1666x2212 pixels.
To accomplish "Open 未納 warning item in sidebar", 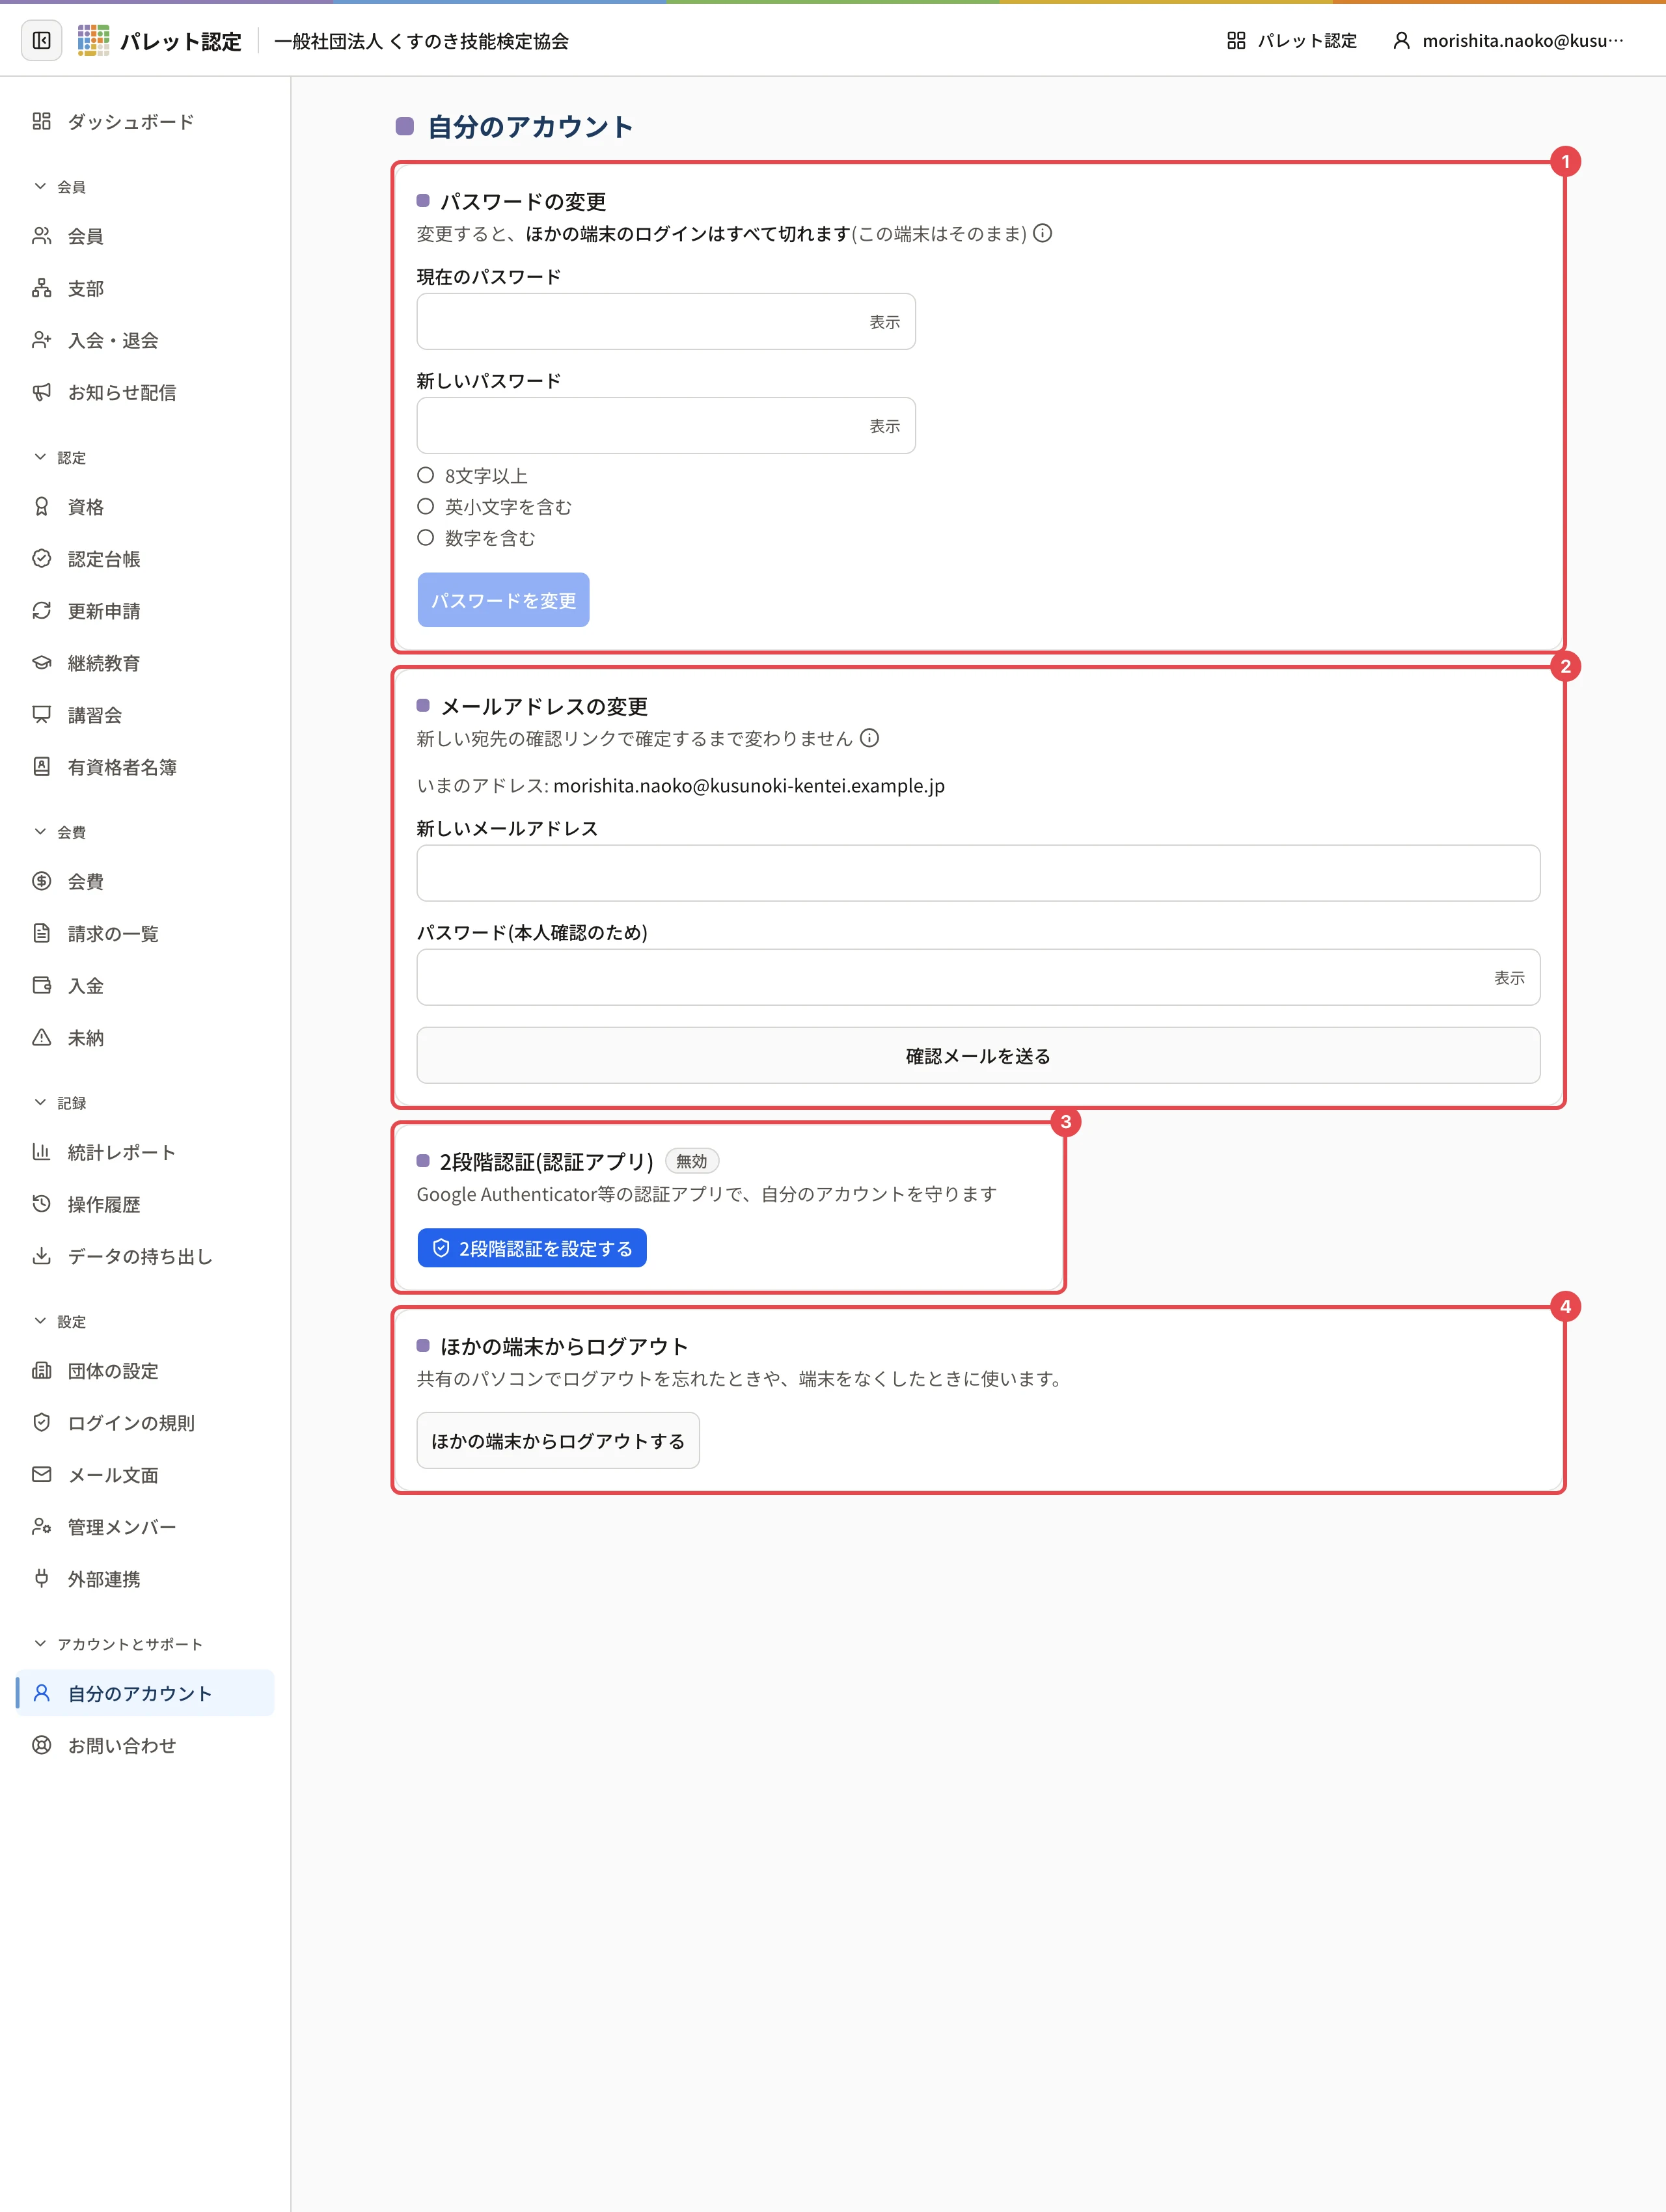I will (x=145, y=1038).
